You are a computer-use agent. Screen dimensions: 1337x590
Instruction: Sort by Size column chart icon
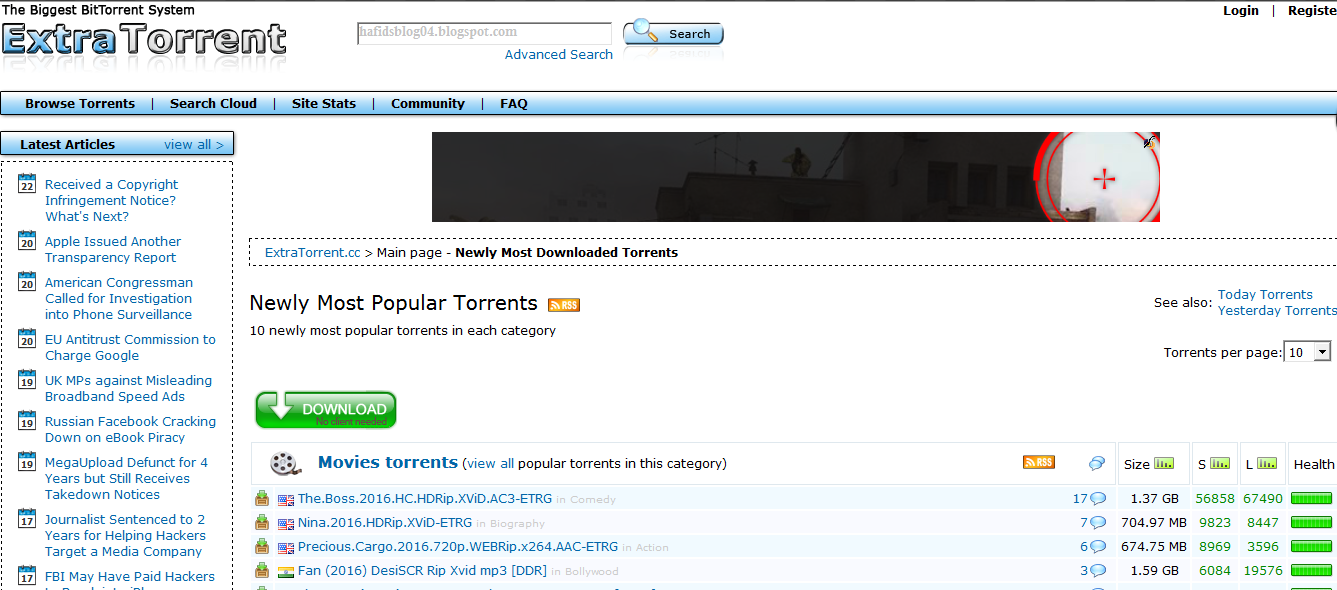(1164, 463)
